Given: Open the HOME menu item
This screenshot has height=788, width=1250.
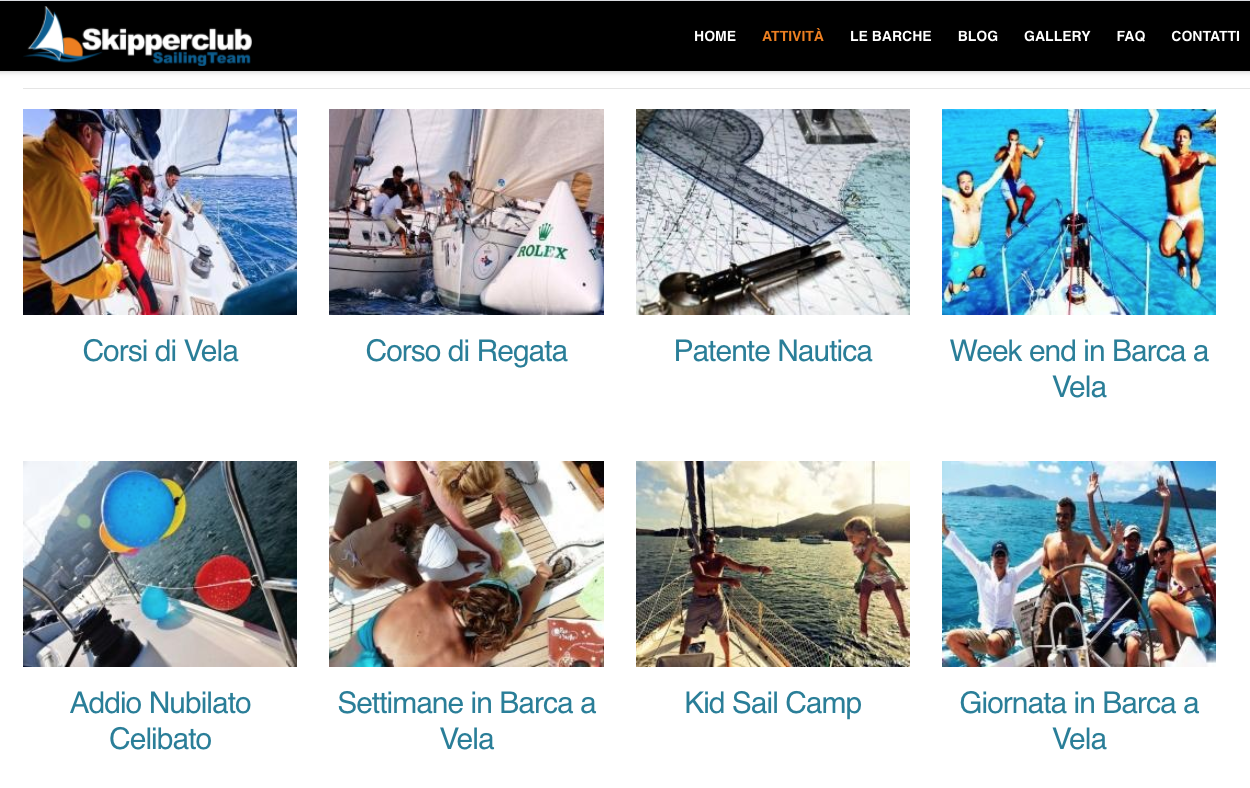Looking at the screenshot, I should (x=715, y=36).
